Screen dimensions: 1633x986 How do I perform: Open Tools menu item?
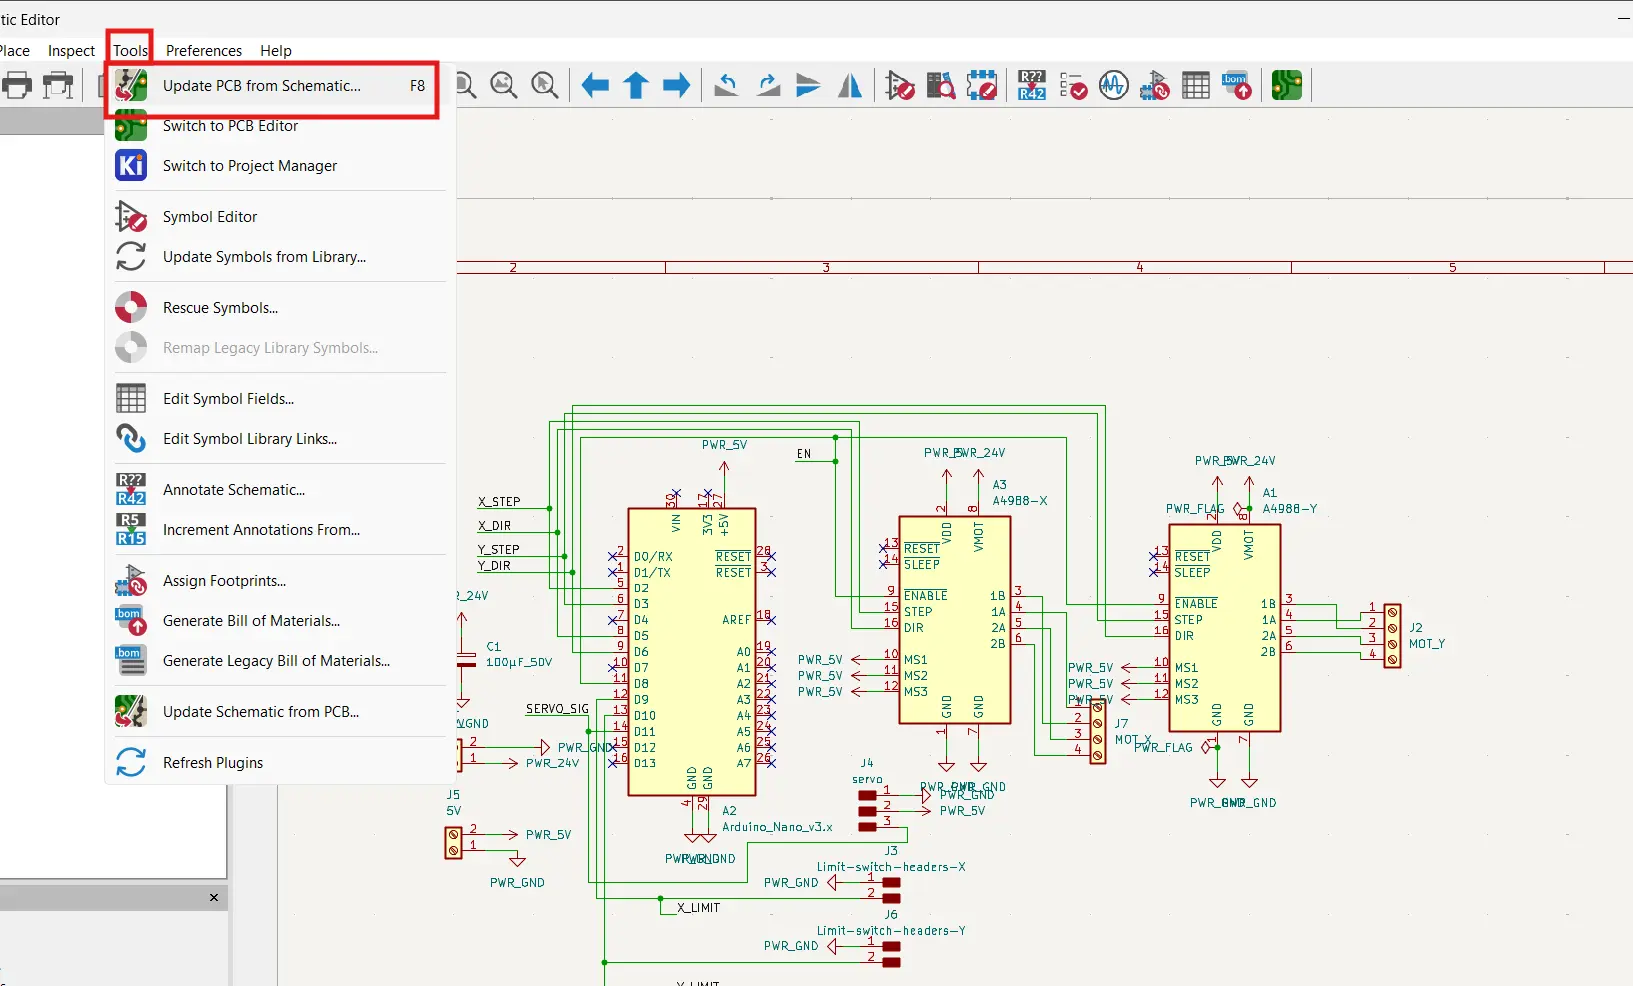tap(129, 50)
